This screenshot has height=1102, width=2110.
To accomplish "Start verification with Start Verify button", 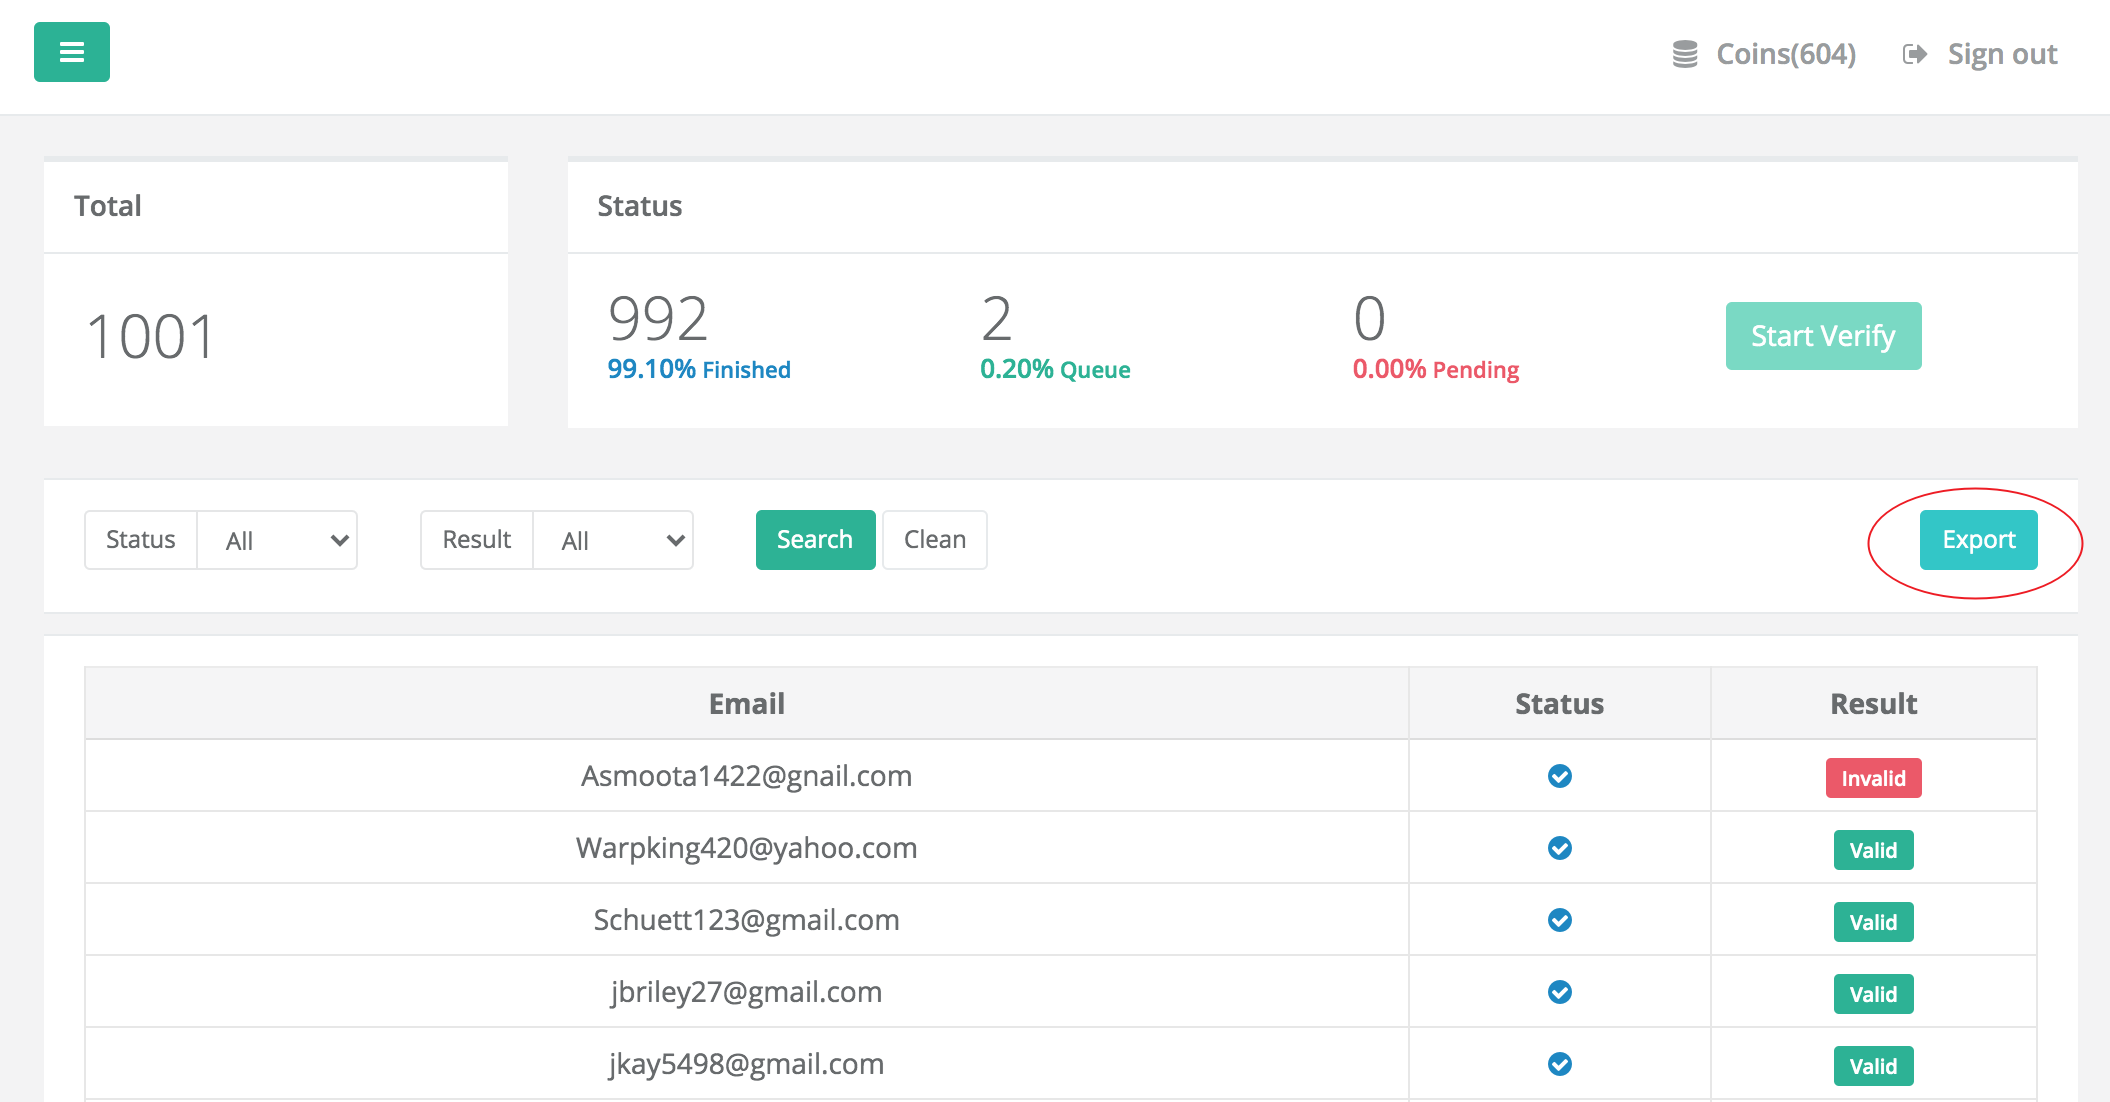I will (x=1823, y=336).
